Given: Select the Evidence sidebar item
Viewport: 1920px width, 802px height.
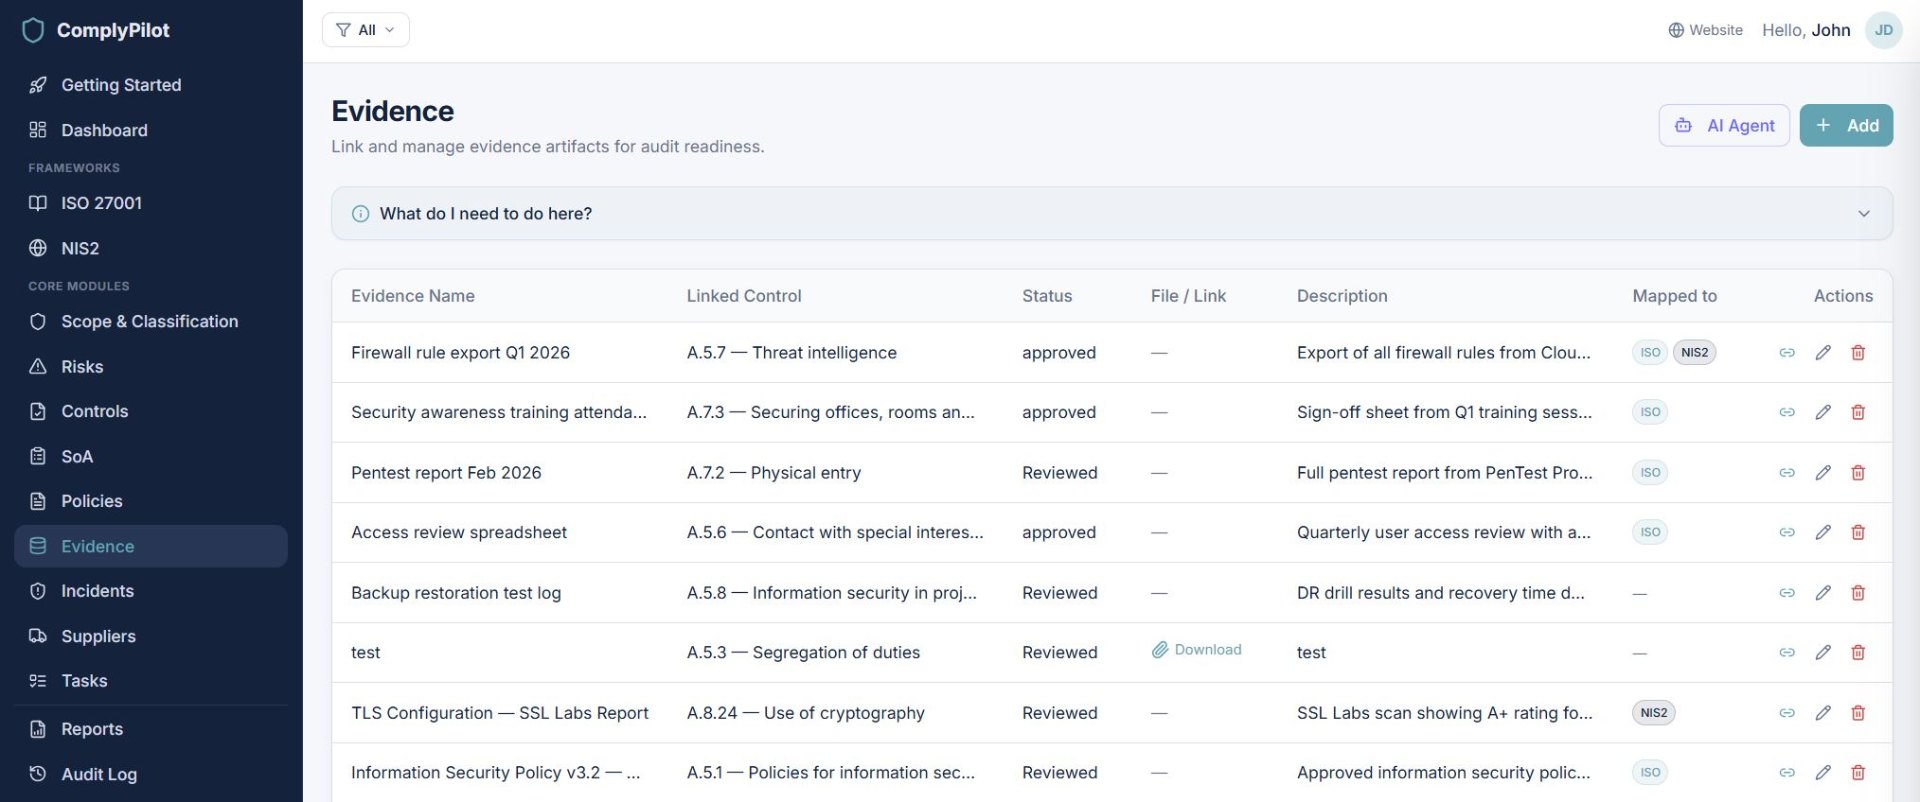Looking at the screenshot, I should [150, 546].
